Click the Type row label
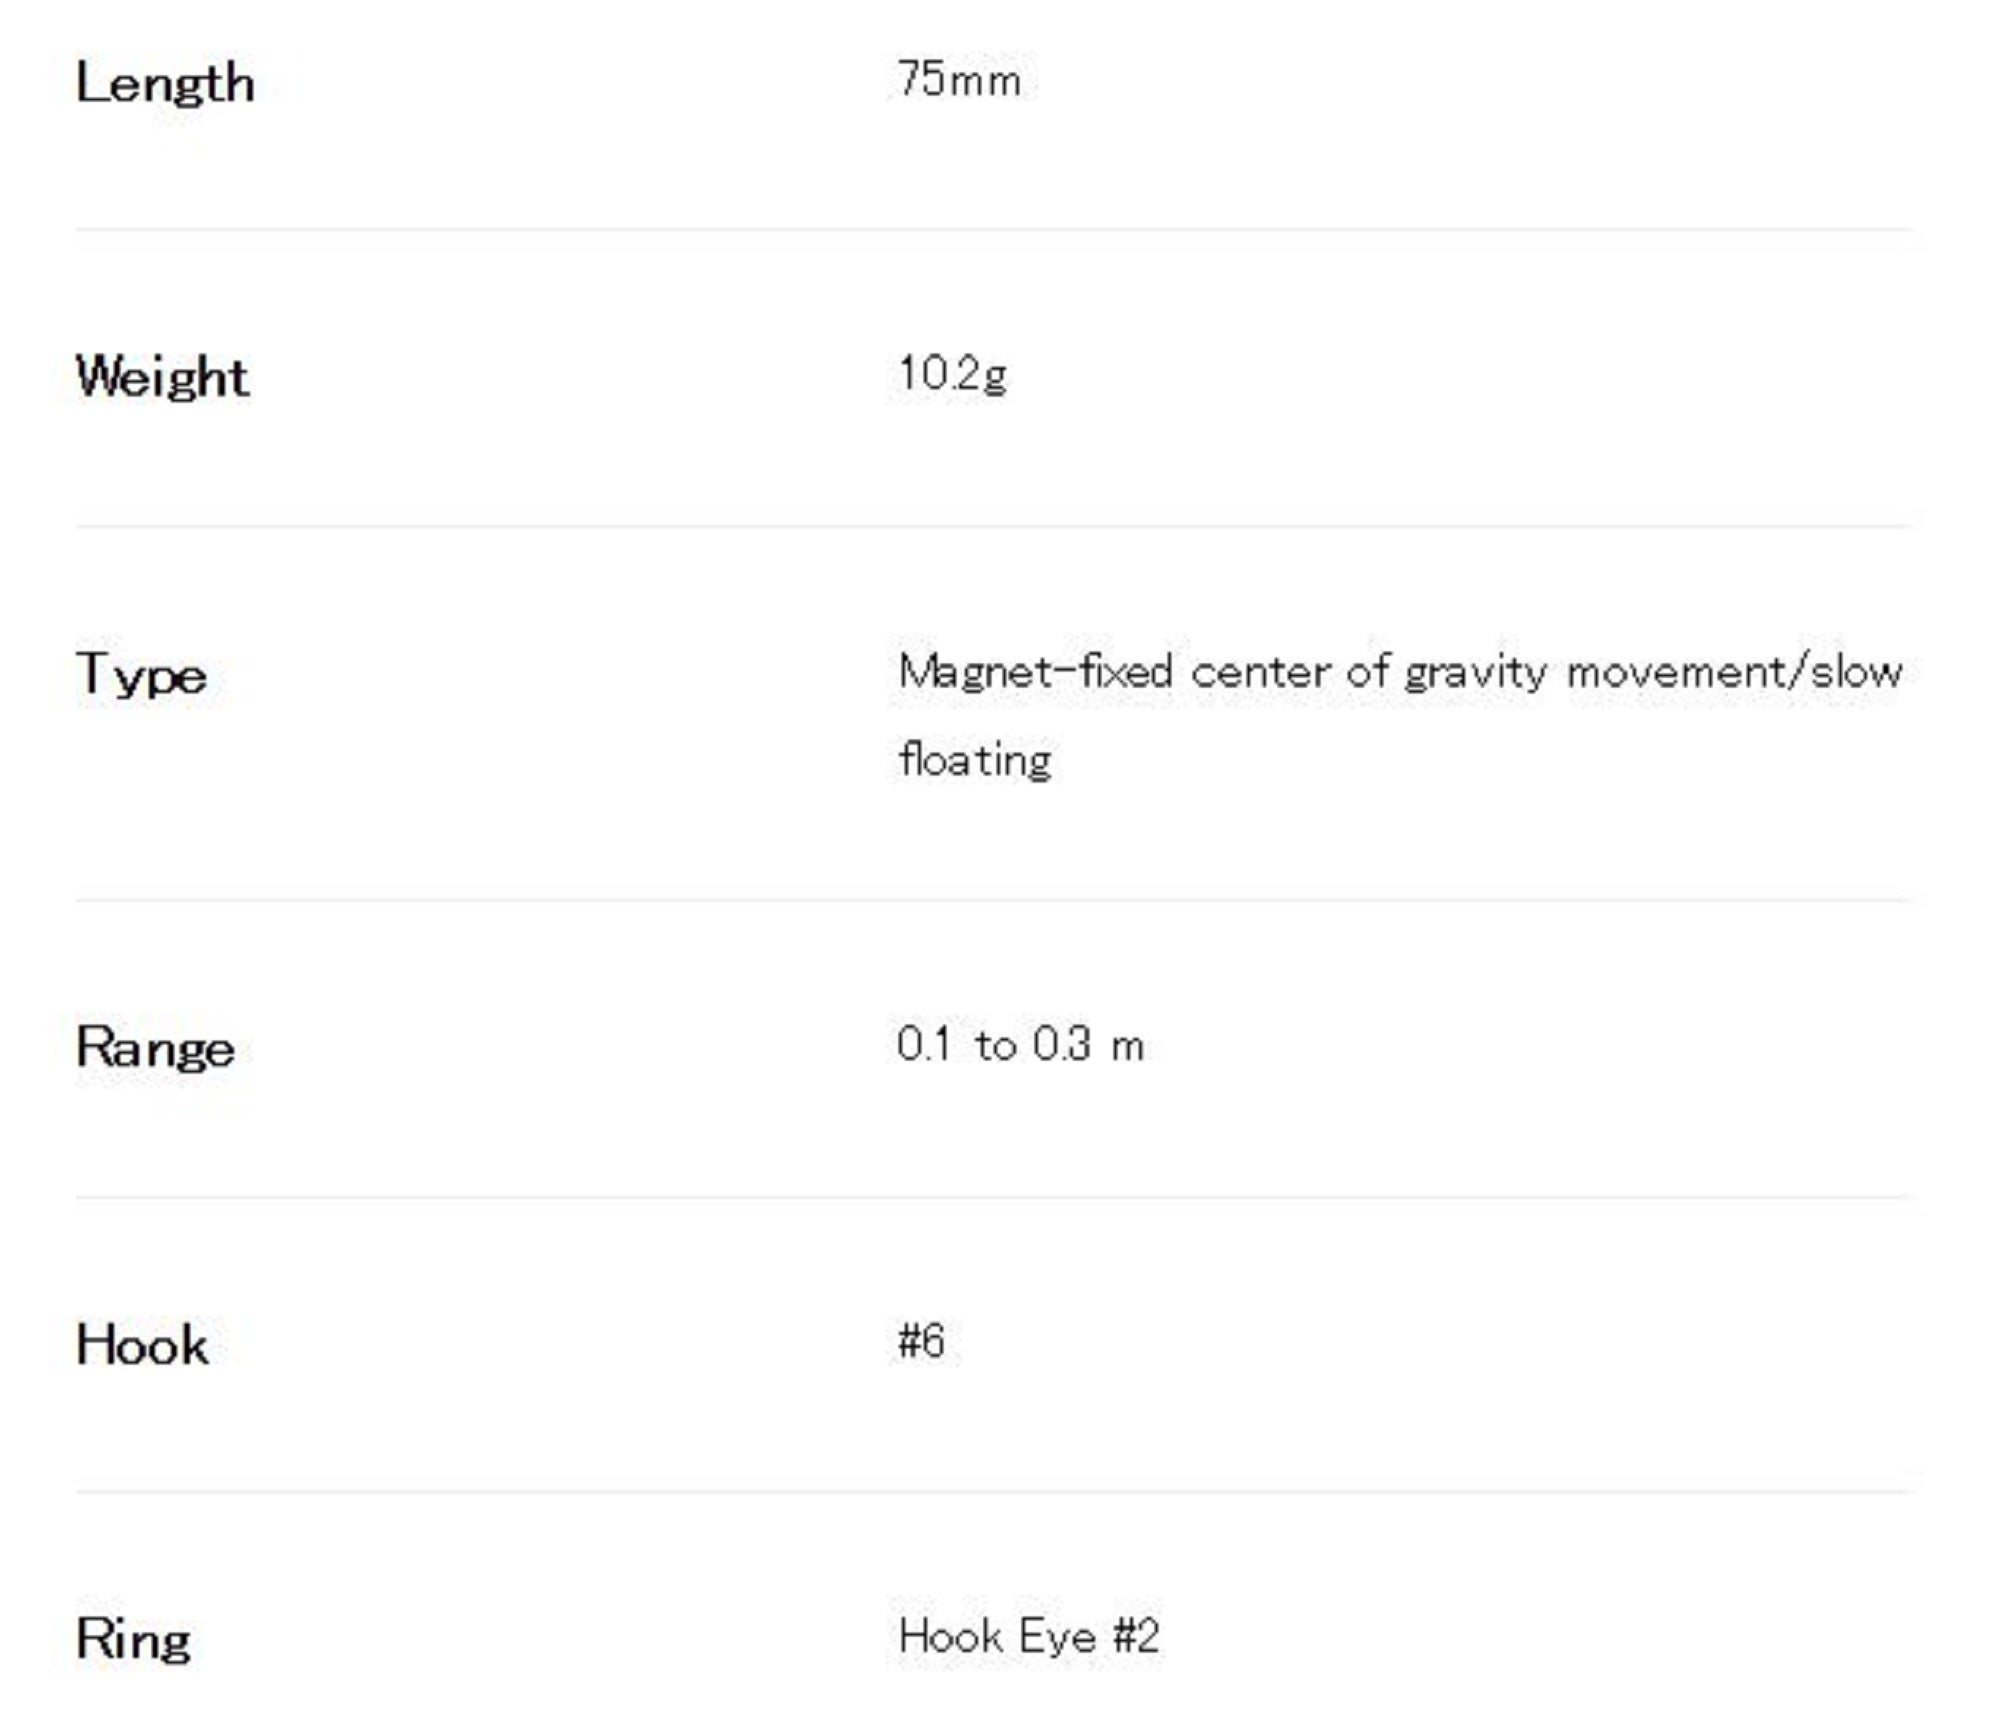Screen dimensions: 2000x1734 click(141, 675)
